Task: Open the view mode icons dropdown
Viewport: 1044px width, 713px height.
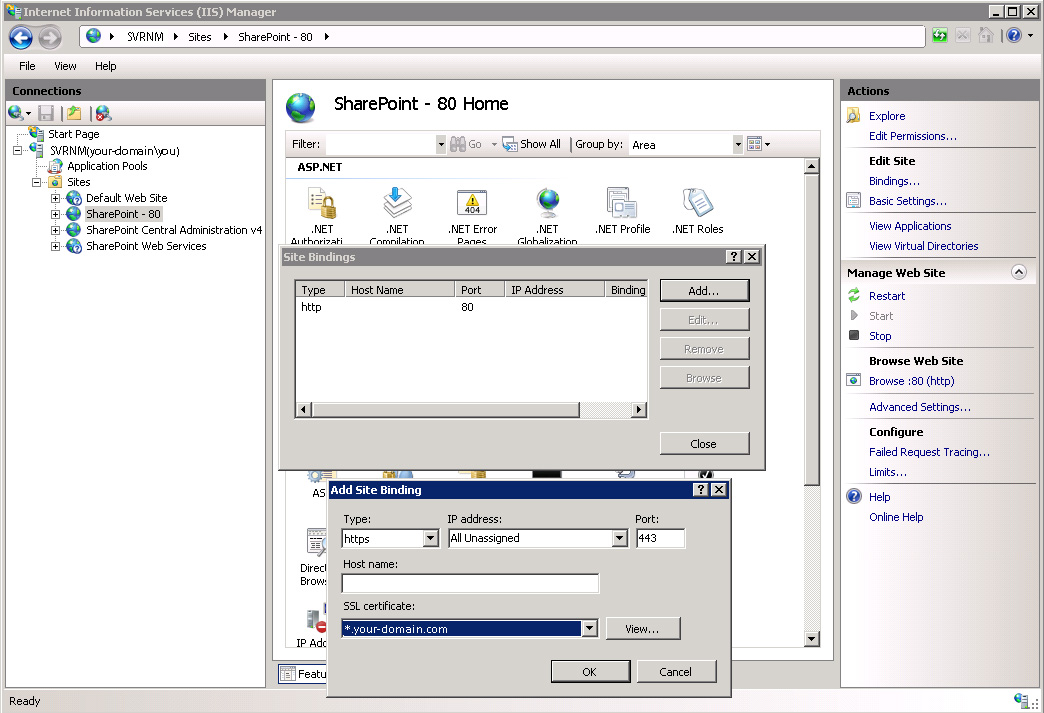Action: click(x=758, y=144)
